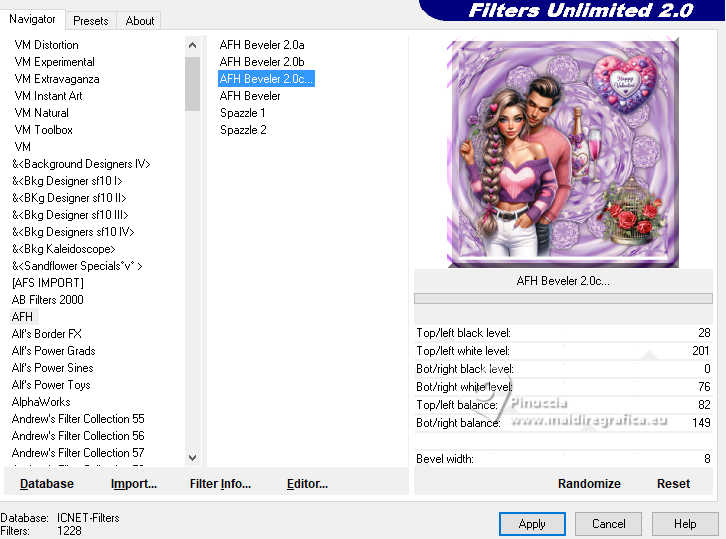Select [AFS IMPORT] category

click(x=48, y=283)
